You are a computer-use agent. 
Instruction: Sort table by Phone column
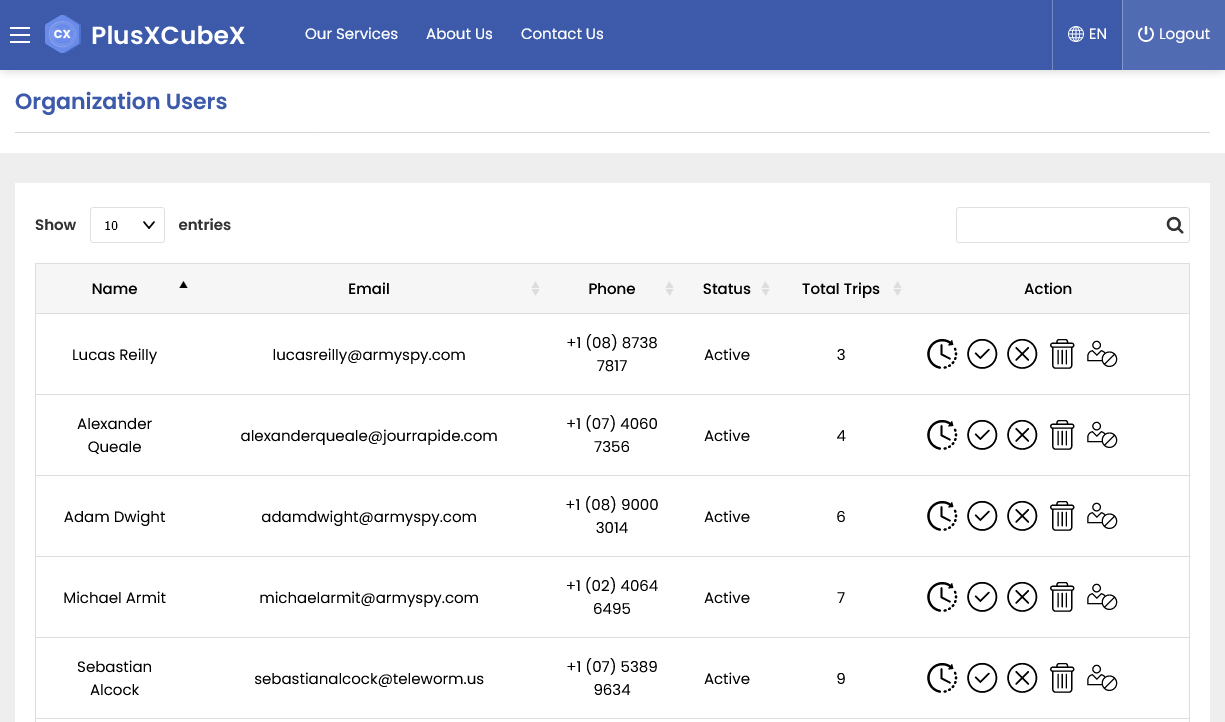pyautogui.click(x=612, y=289)
